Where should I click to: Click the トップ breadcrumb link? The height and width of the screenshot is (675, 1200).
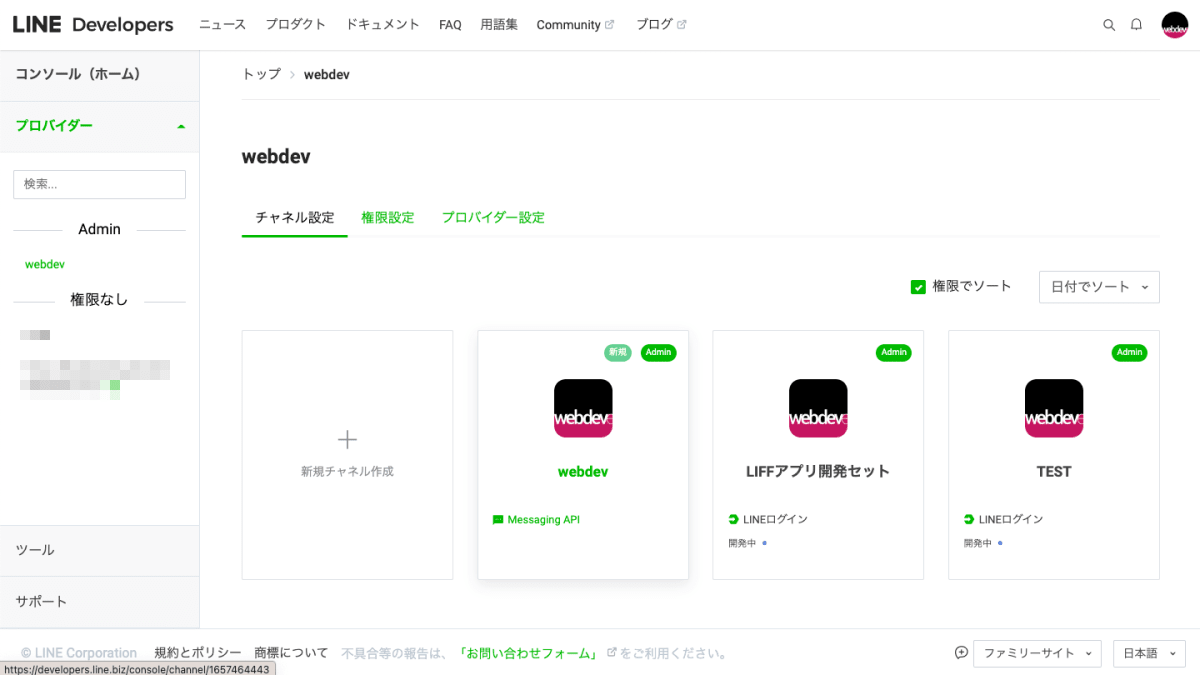tap(261, 74)
